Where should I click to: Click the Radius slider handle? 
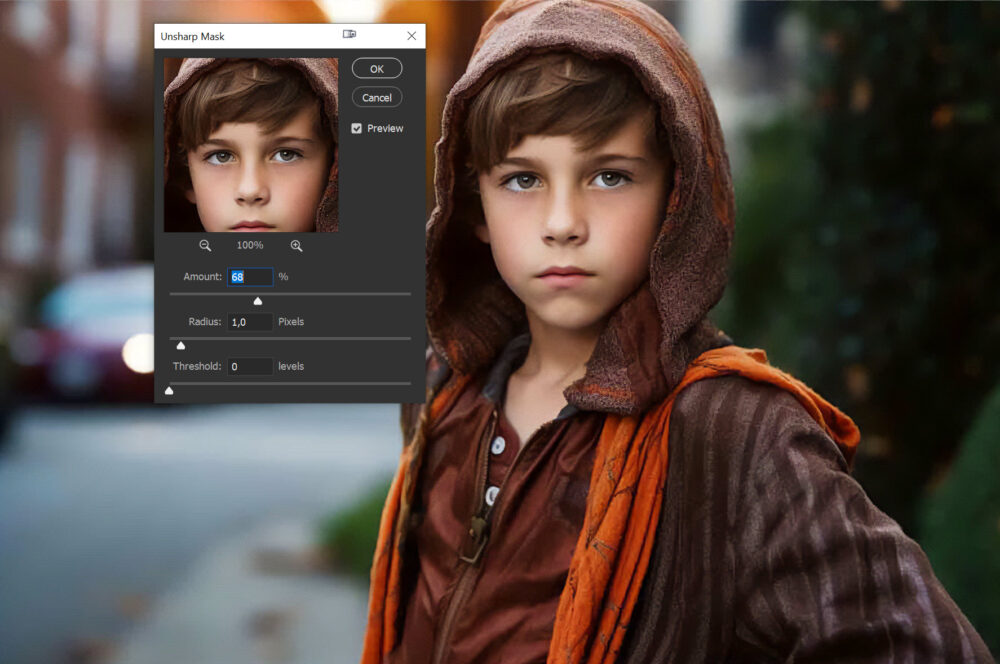click(x=180, y=346)
